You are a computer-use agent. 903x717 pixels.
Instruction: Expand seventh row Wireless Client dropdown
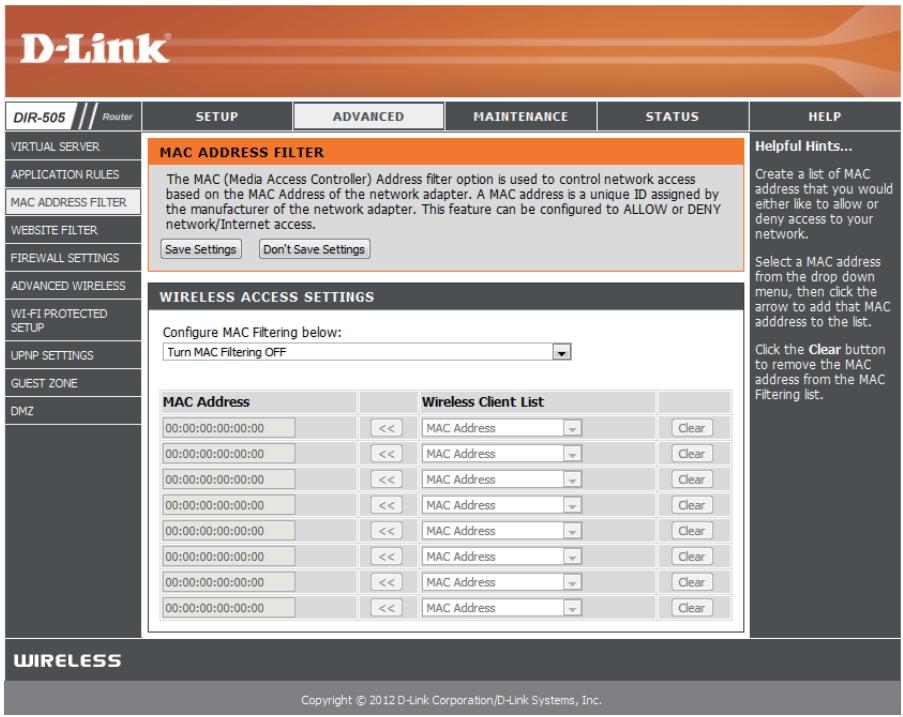pyautogui.click(x=502, y=582)
